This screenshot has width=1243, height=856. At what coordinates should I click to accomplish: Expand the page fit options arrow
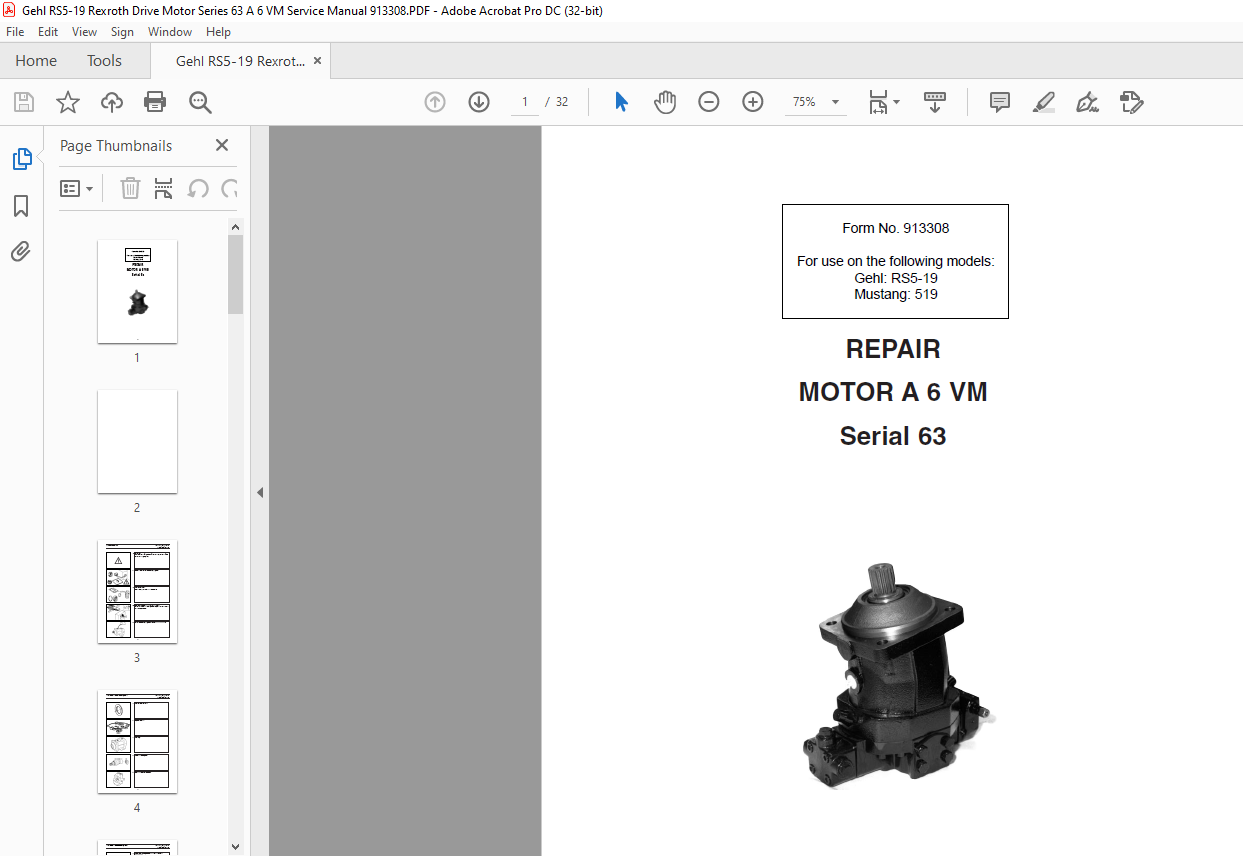tap(896, 102)
